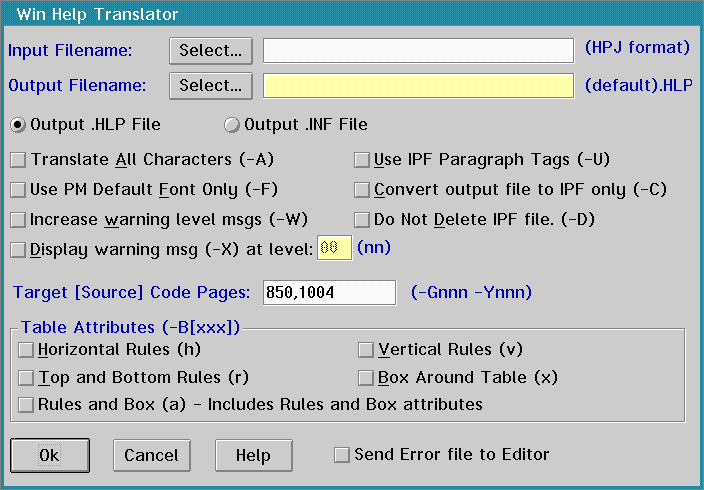Enable Convert output file to IPF only
Image resolution: width=704 pixels, height=490 pixels.
362,189
